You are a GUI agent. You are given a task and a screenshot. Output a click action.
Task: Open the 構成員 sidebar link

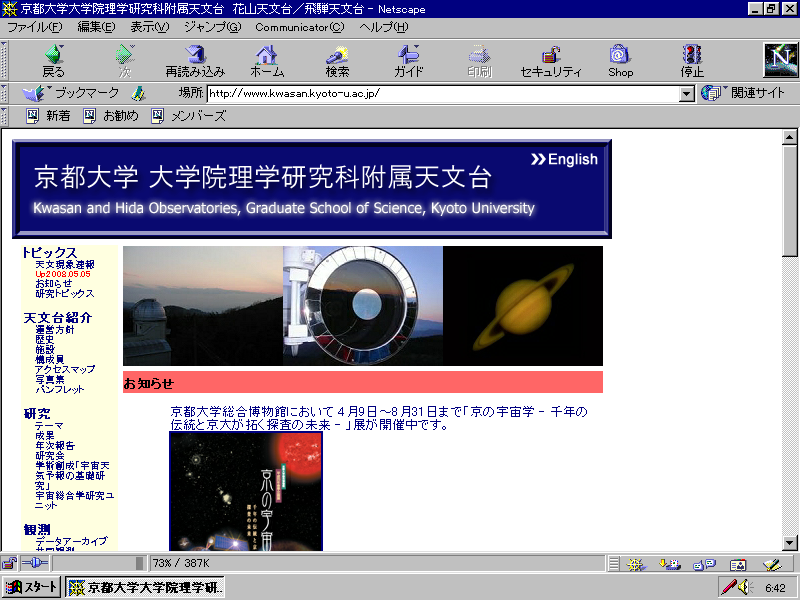49,359
